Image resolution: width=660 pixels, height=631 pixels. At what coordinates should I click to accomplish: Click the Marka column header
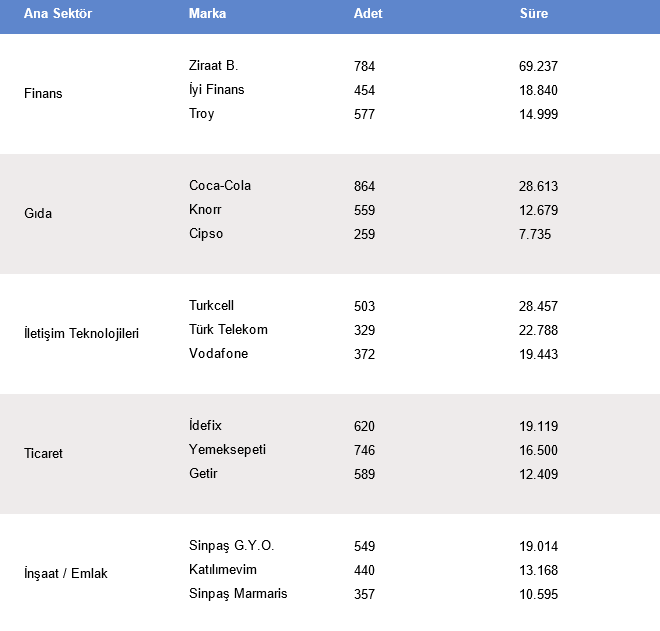tap(207, 14)
